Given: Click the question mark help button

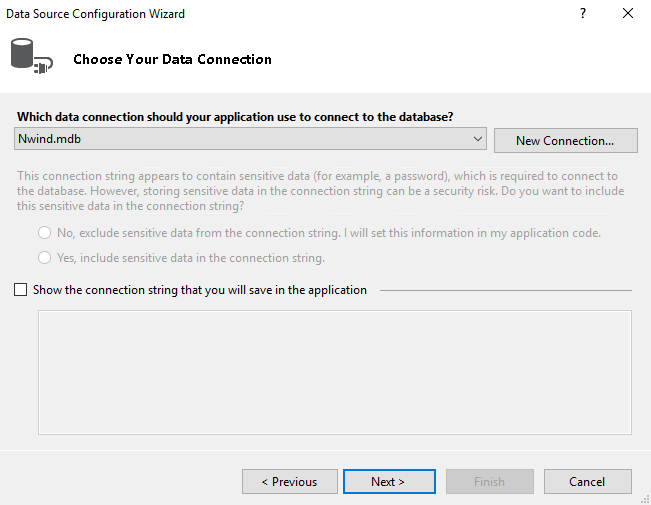Looking at the screenshot, I should pyautogui.click(x=582, y=14).
